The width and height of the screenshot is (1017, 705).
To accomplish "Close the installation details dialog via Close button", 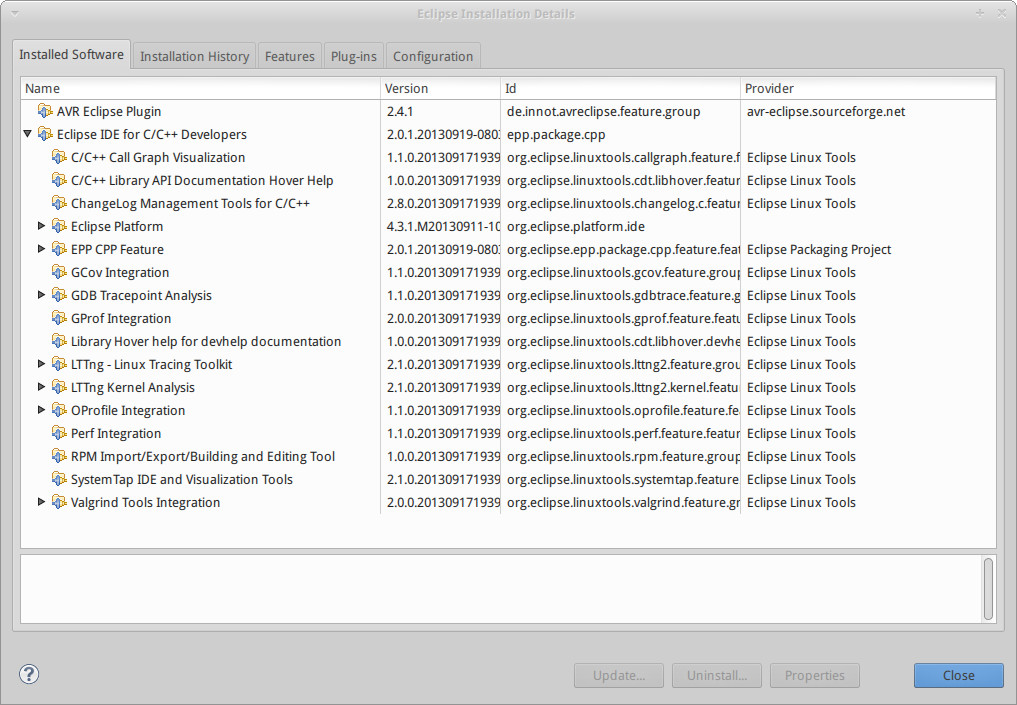I will (959, 675).
